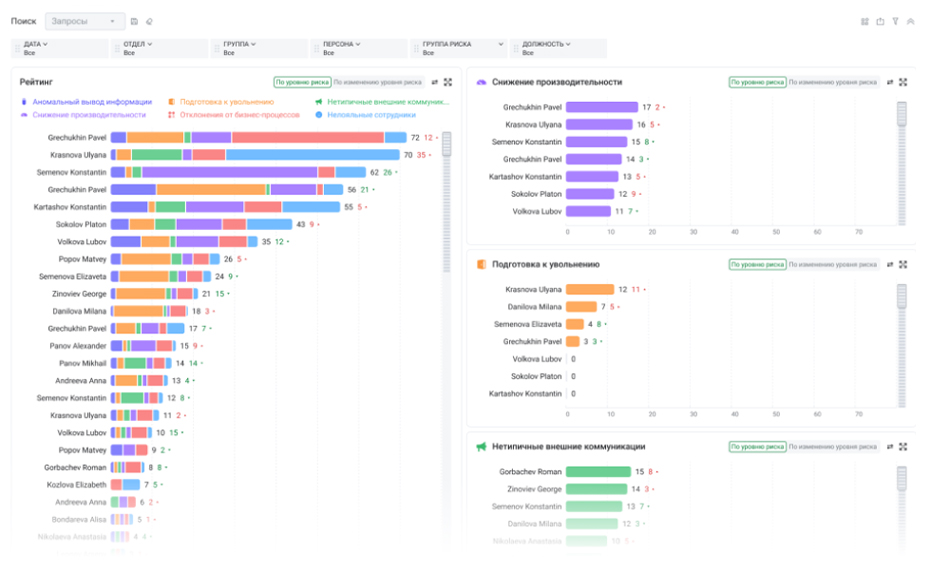Switch Нетипичные внешние коммуникации to По изменению уровня риска
The height and width of the screenshot is (576, 930).
(x=833, y=447)
